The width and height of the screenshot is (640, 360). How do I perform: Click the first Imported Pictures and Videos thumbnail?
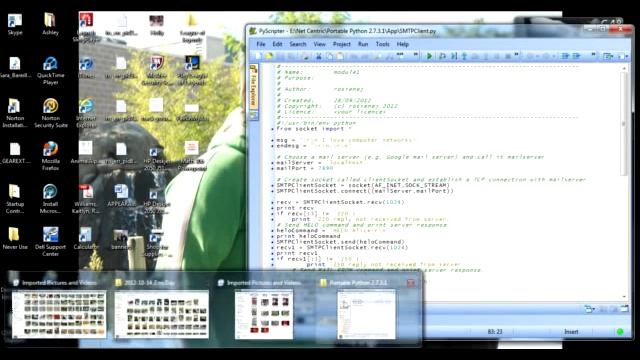59,314
